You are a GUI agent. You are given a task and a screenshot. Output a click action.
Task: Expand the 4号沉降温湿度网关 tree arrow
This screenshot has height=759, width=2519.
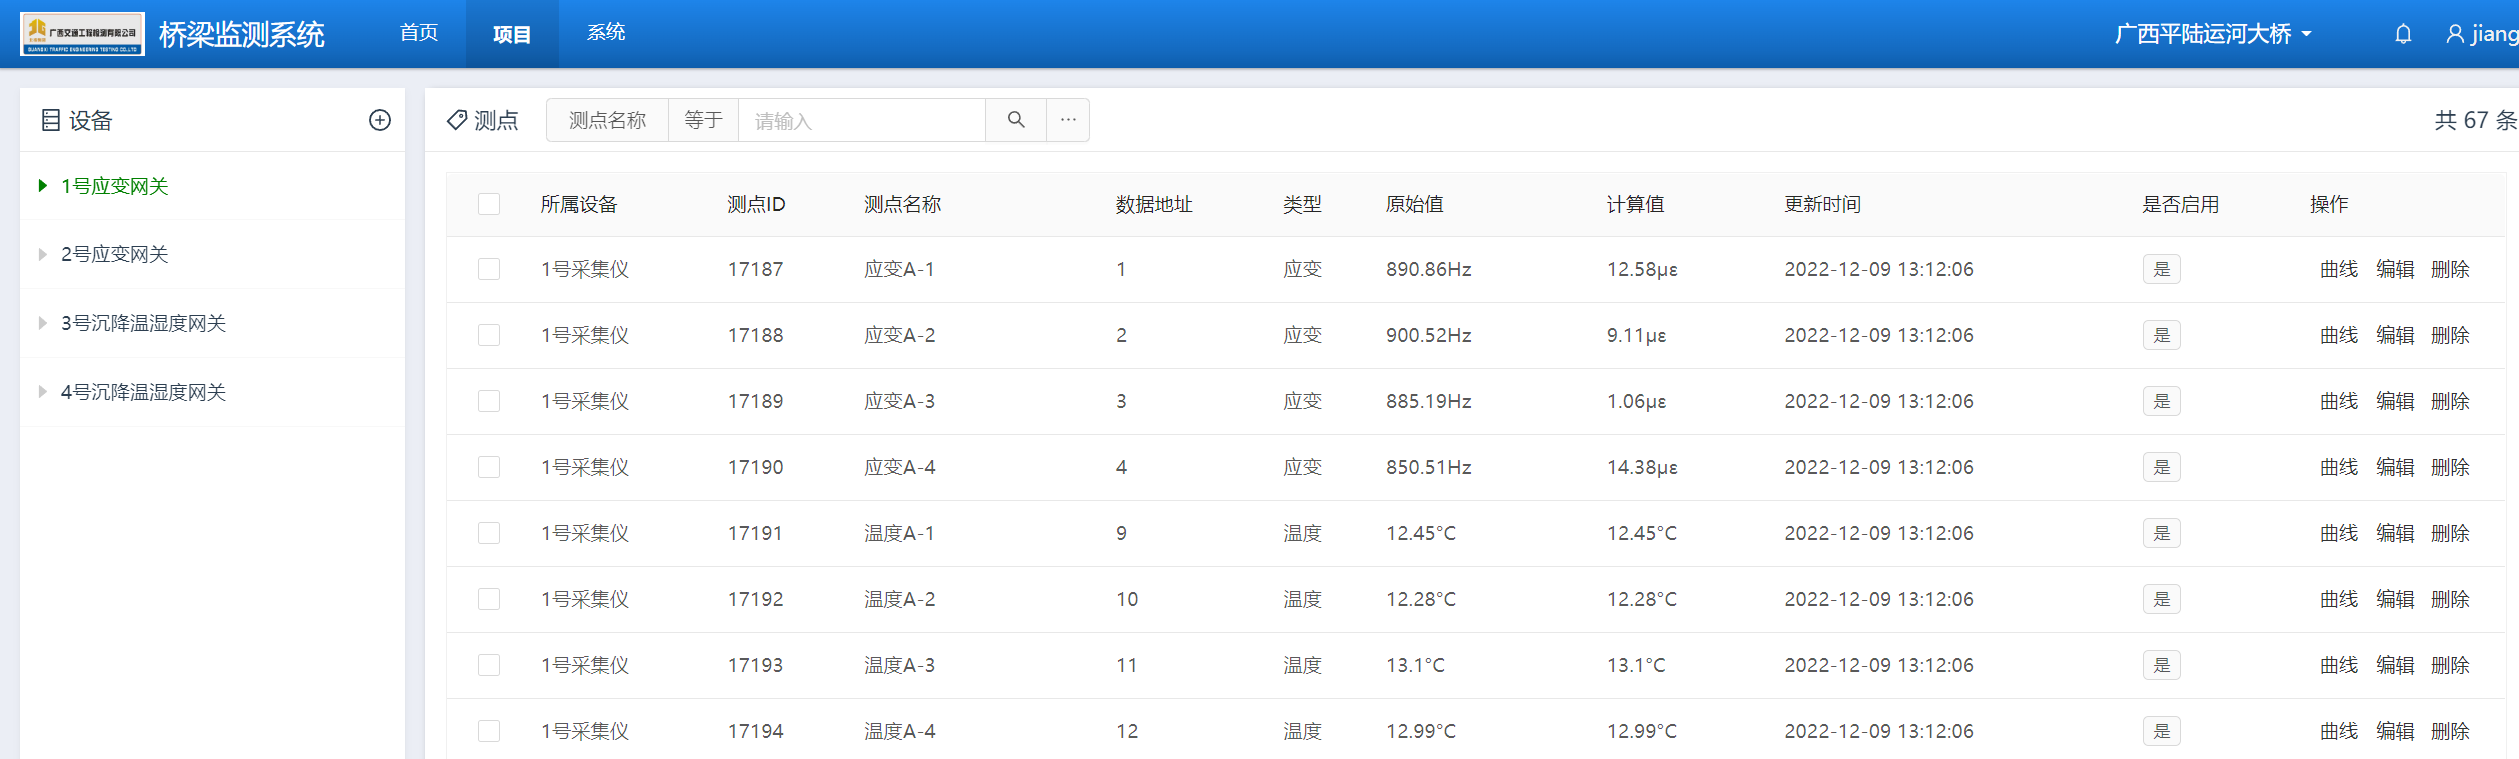[43, 392]
